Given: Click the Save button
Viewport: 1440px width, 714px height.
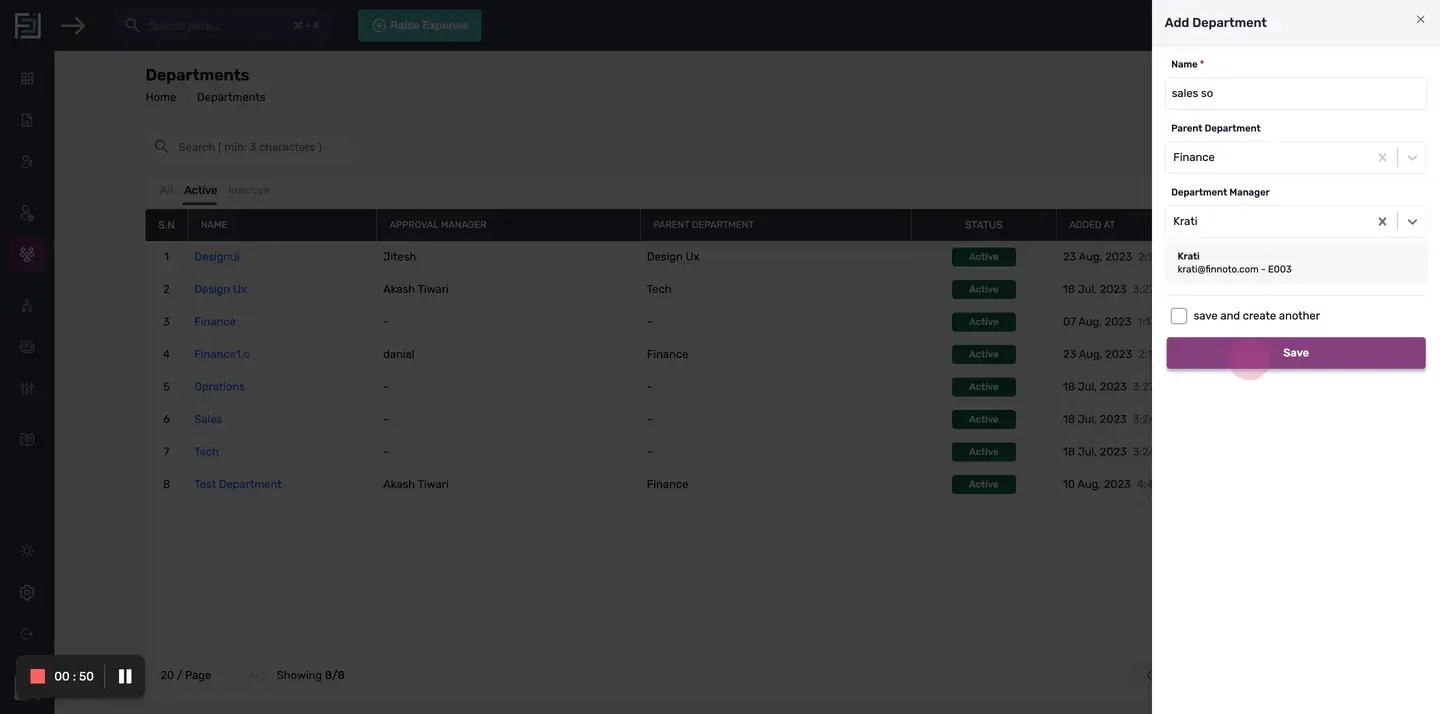Looking at the screenshot, I should coord(1295,353).
